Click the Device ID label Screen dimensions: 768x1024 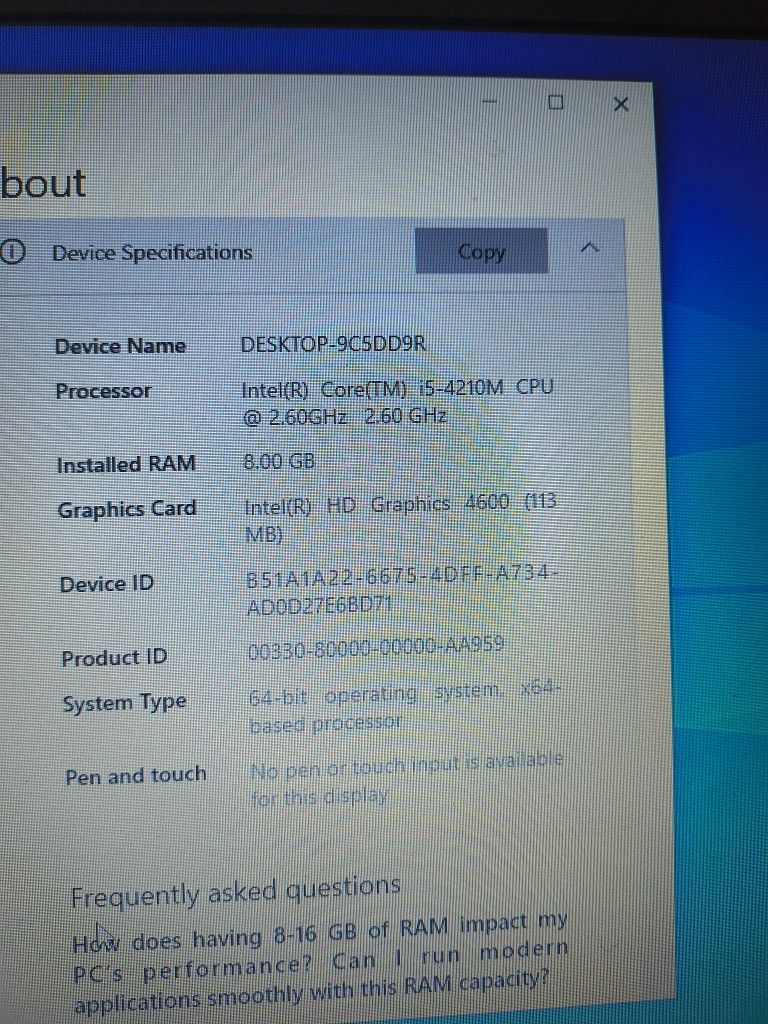point(106,583)
